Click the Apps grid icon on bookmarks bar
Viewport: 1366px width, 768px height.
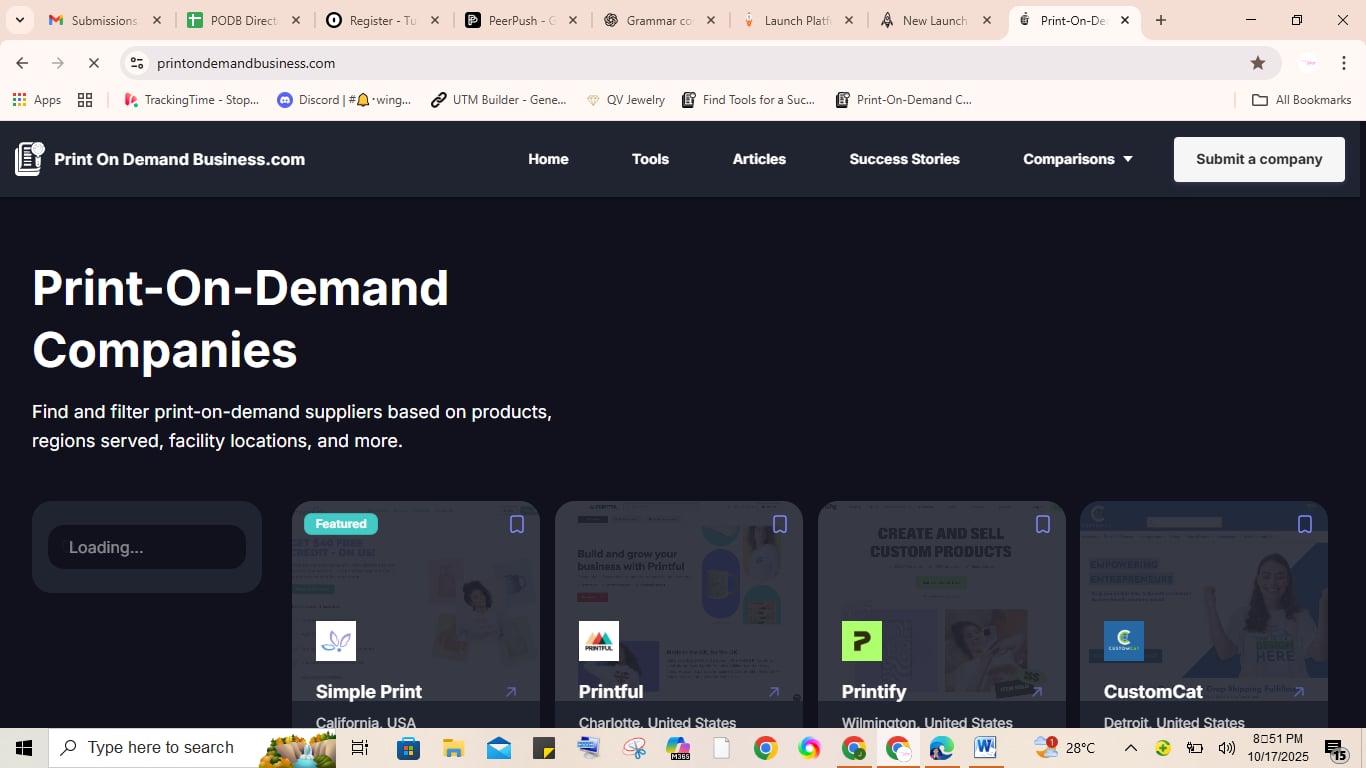click(x=17, y=99)
